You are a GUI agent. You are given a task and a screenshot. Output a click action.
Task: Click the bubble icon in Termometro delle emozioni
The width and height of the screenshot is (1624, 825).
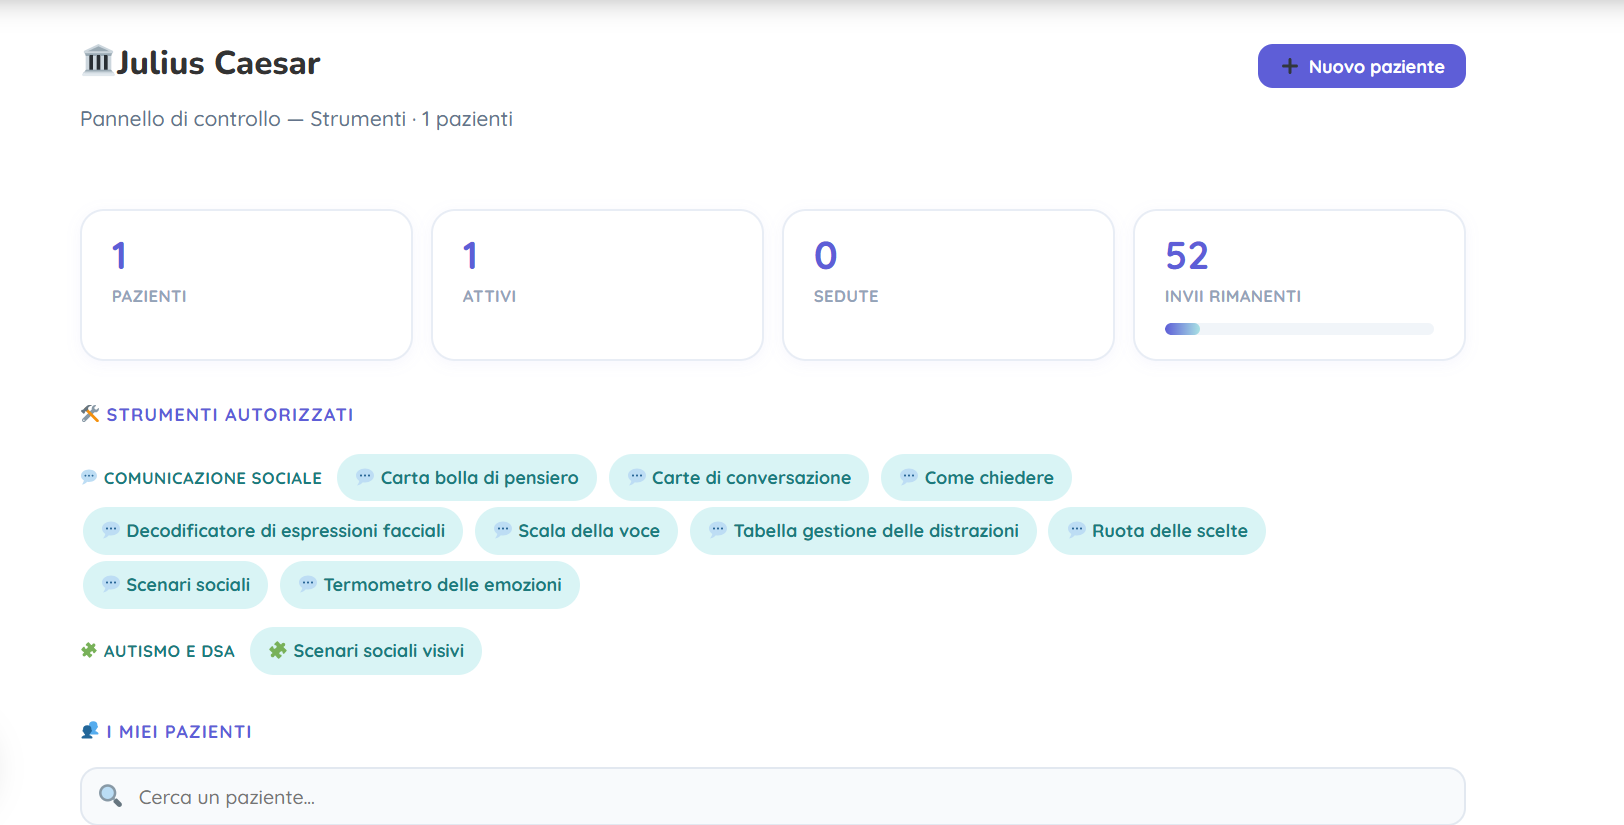(308, 584)
